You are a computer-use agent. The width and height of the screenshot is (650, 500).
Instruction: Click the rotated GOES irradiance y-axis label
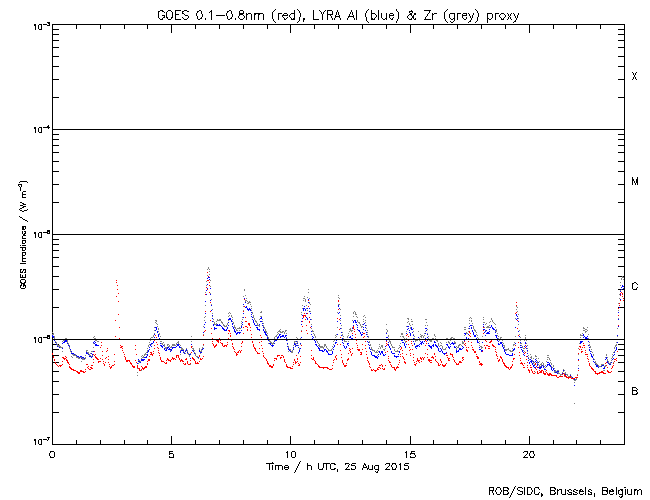[22, 234]
